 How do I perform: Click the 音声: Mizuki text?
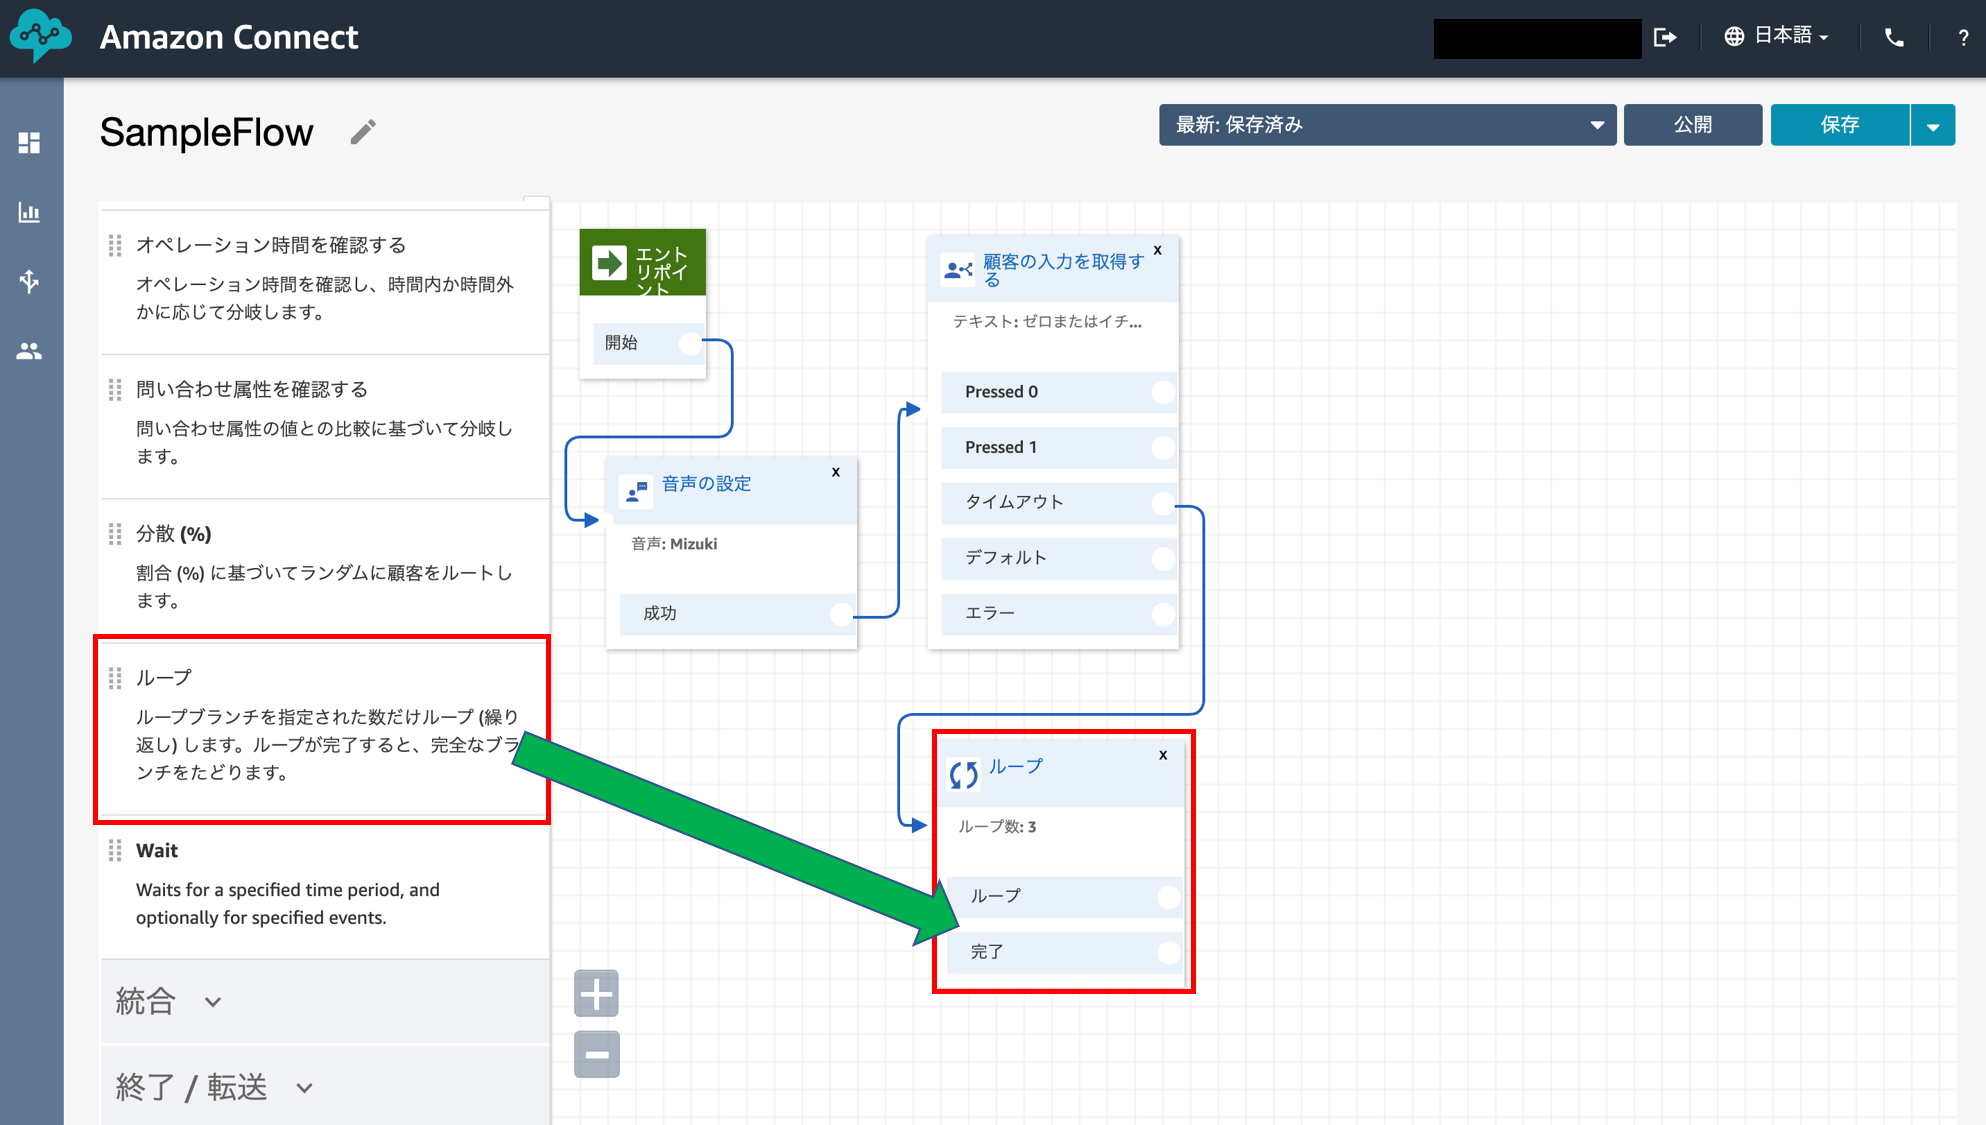[x=674, y=544]
